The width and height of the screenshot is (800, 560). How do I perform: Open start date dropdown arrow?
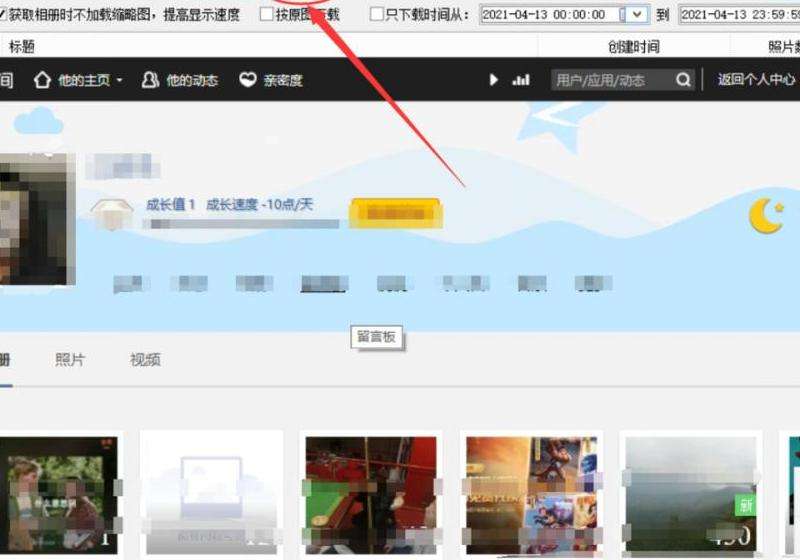[637, 14]
